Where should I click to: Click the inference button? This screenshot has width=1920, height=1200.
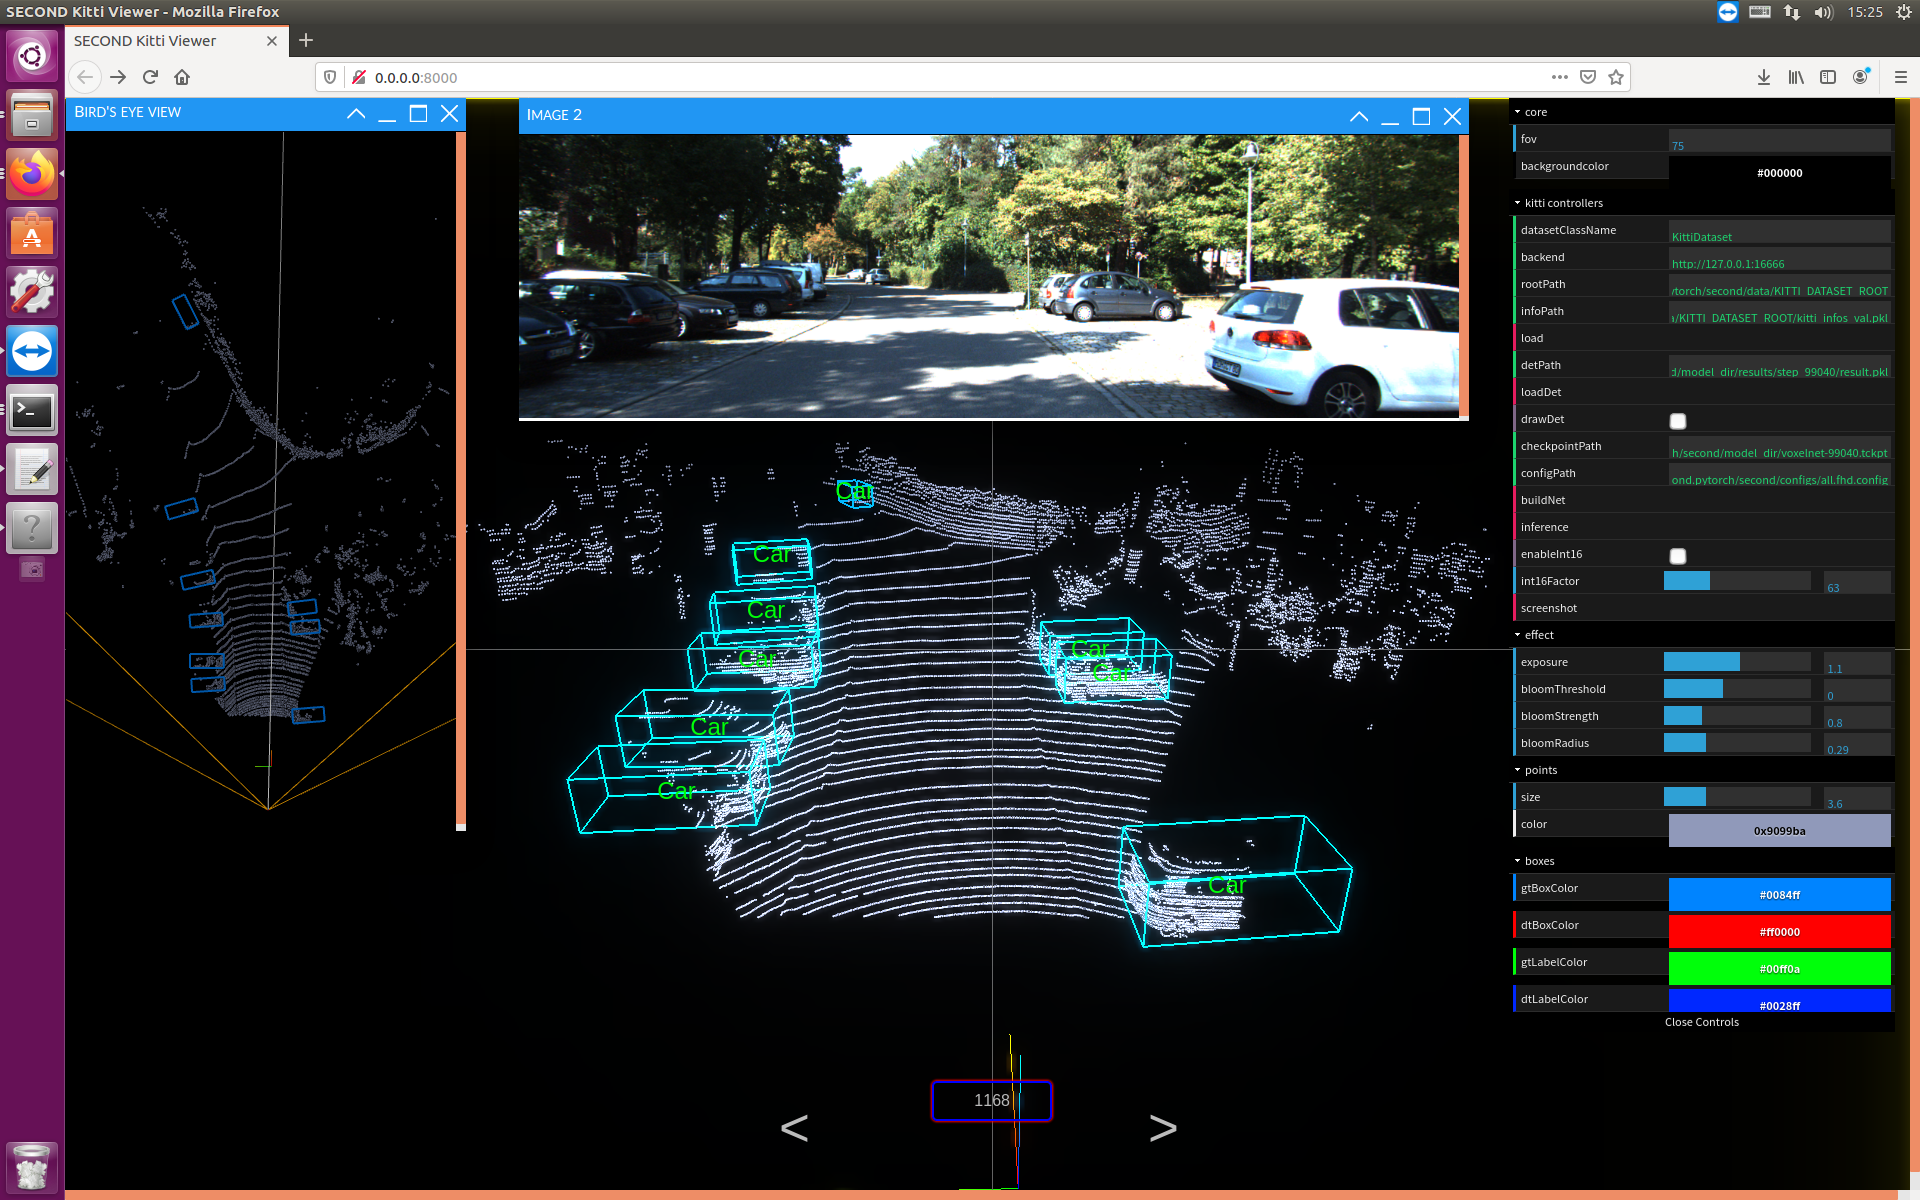pyautogui.click(x=1545, y=527)
